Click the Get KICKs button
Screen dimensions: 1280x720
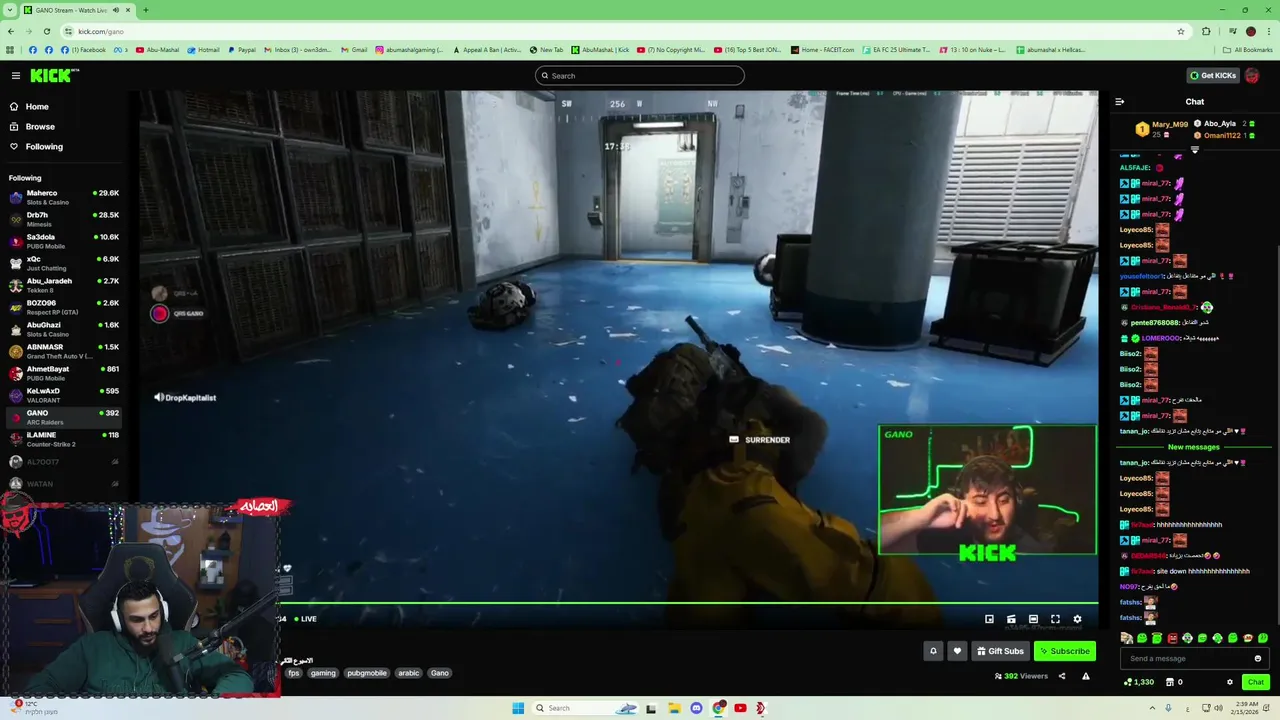coord(1212,76)
